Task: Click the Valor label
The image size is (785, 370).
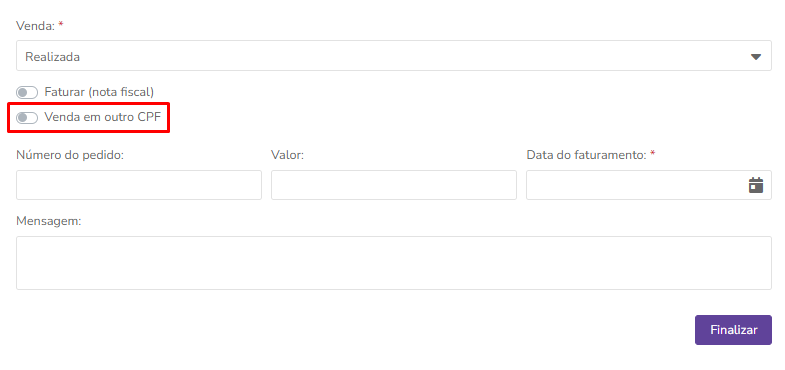Action: pos(288,155)
